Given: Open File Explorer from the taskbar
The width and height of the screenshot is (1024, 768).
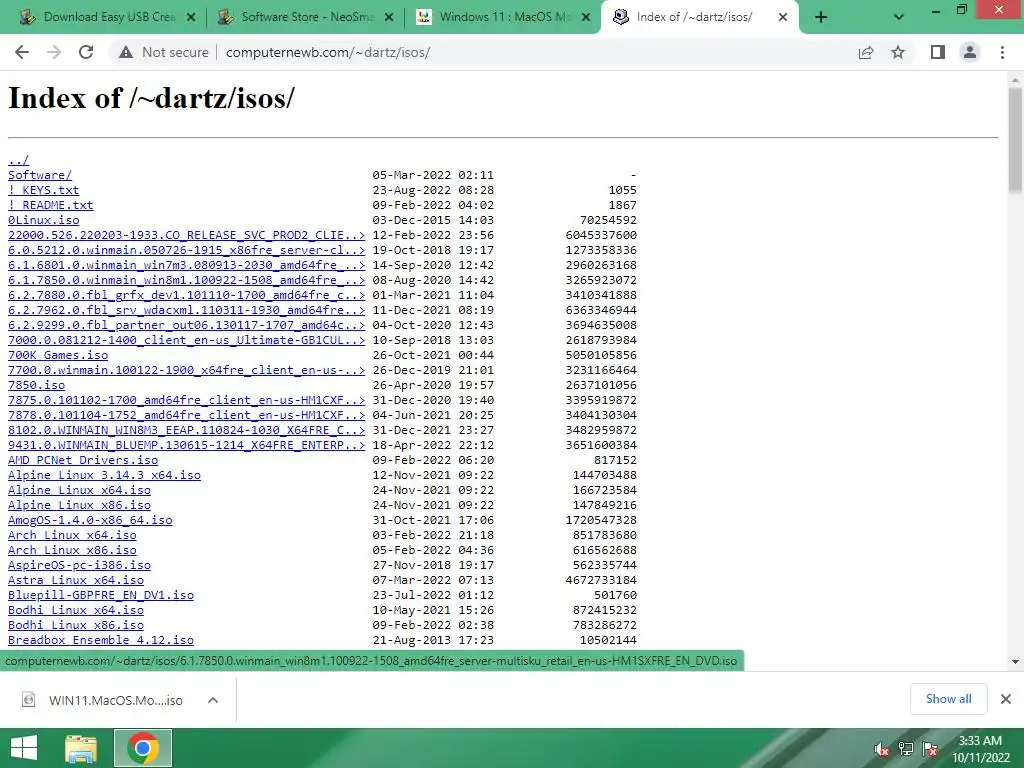Looking at the screenshot, I should (x=81, y=748).
